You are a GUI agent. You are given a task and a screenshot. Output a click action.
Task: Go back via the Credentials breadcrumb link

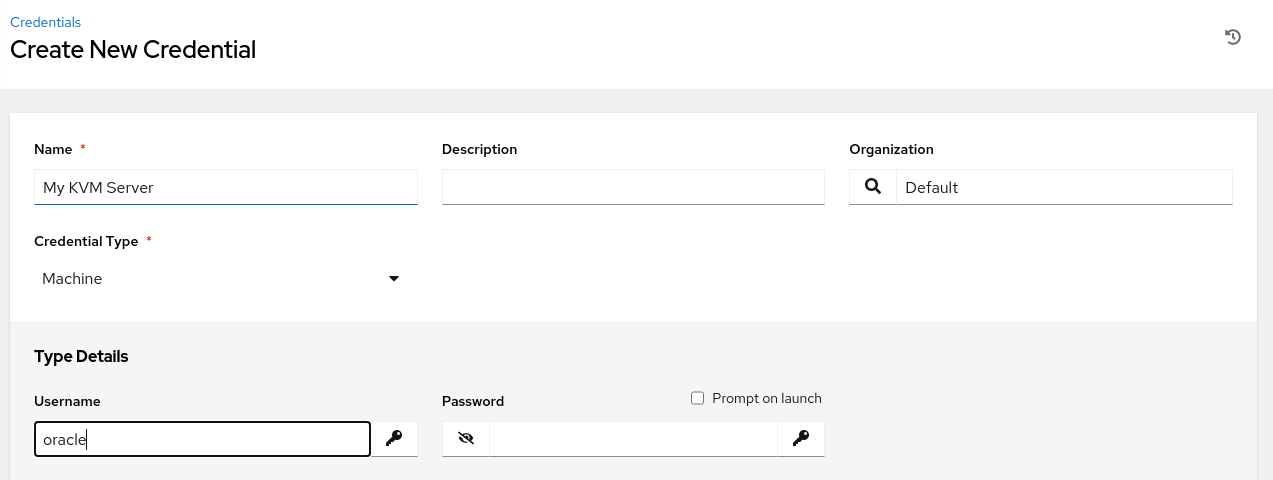(x=45, y=22)
